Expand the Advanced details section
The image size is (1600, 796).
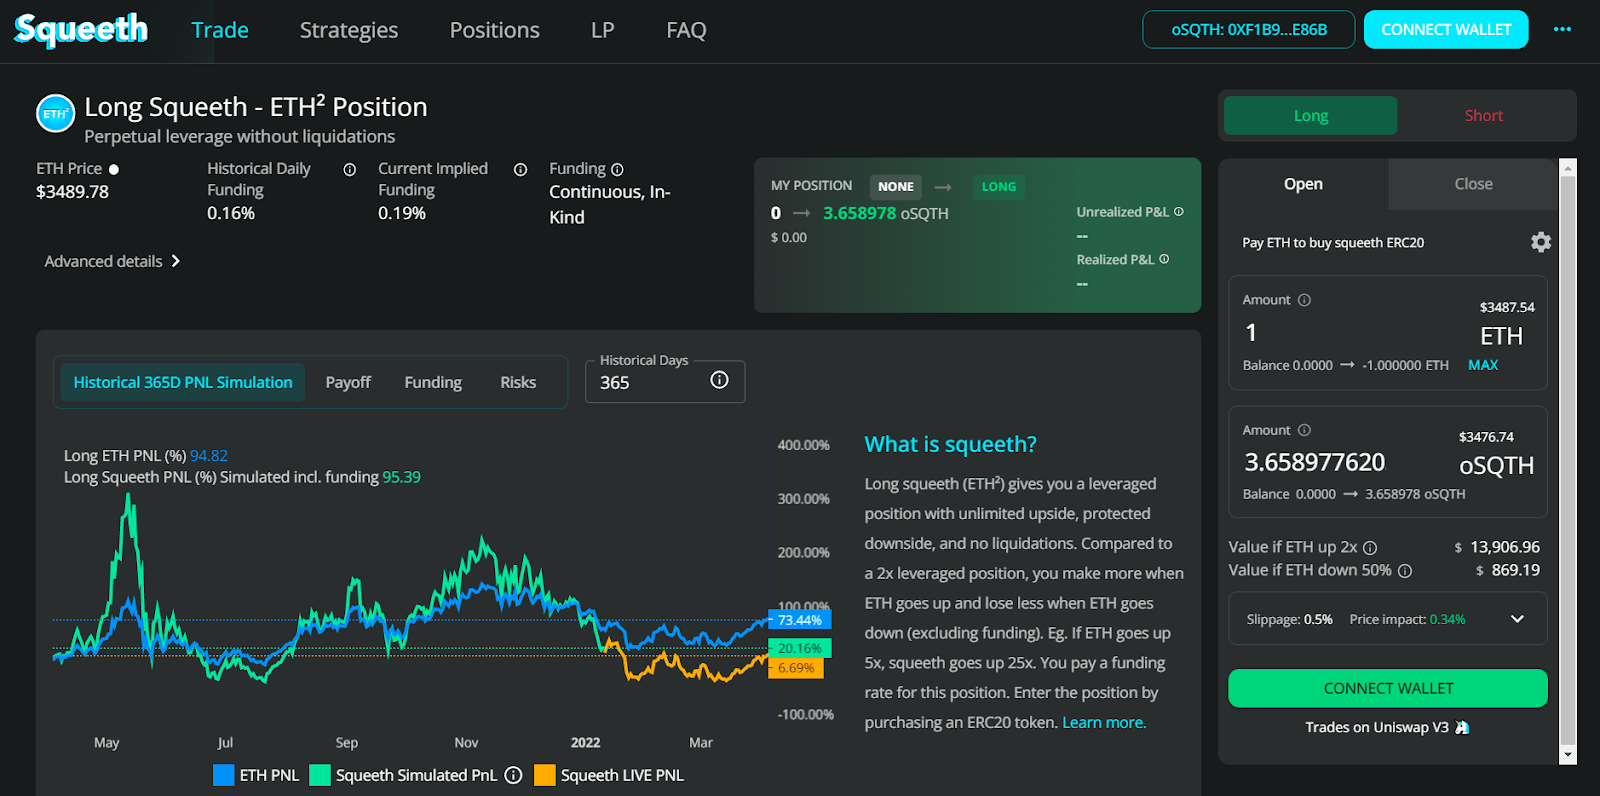[112, 261]
